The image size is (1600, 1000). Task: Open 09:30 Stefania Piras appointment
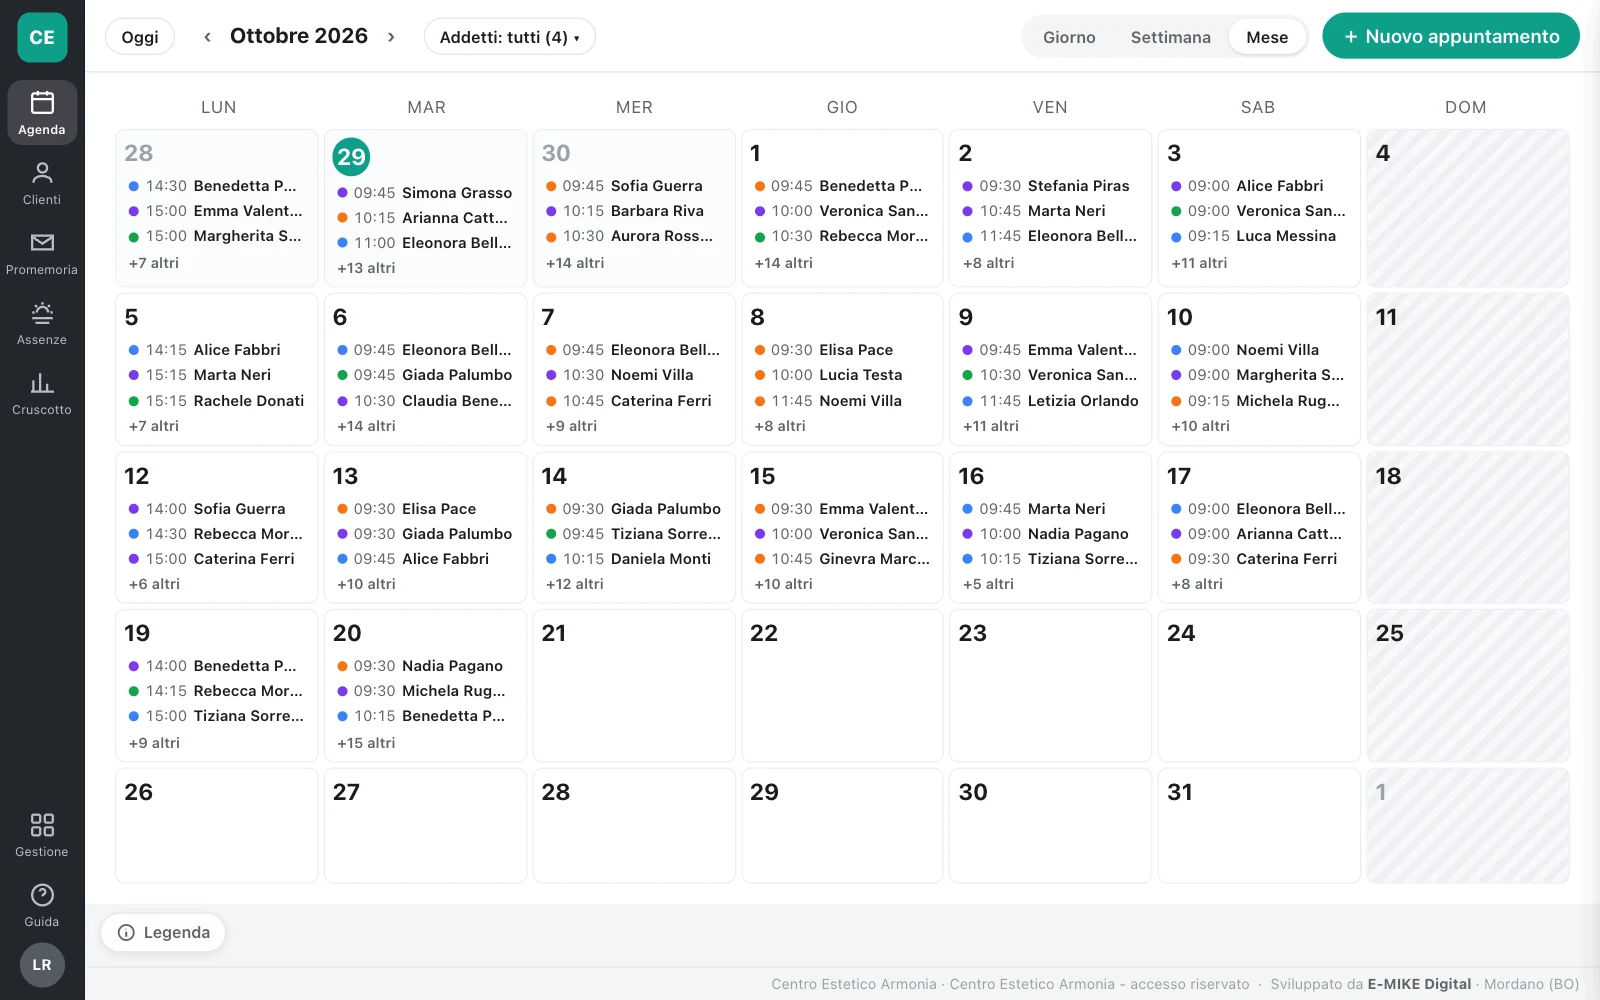tap(1051, 186)
